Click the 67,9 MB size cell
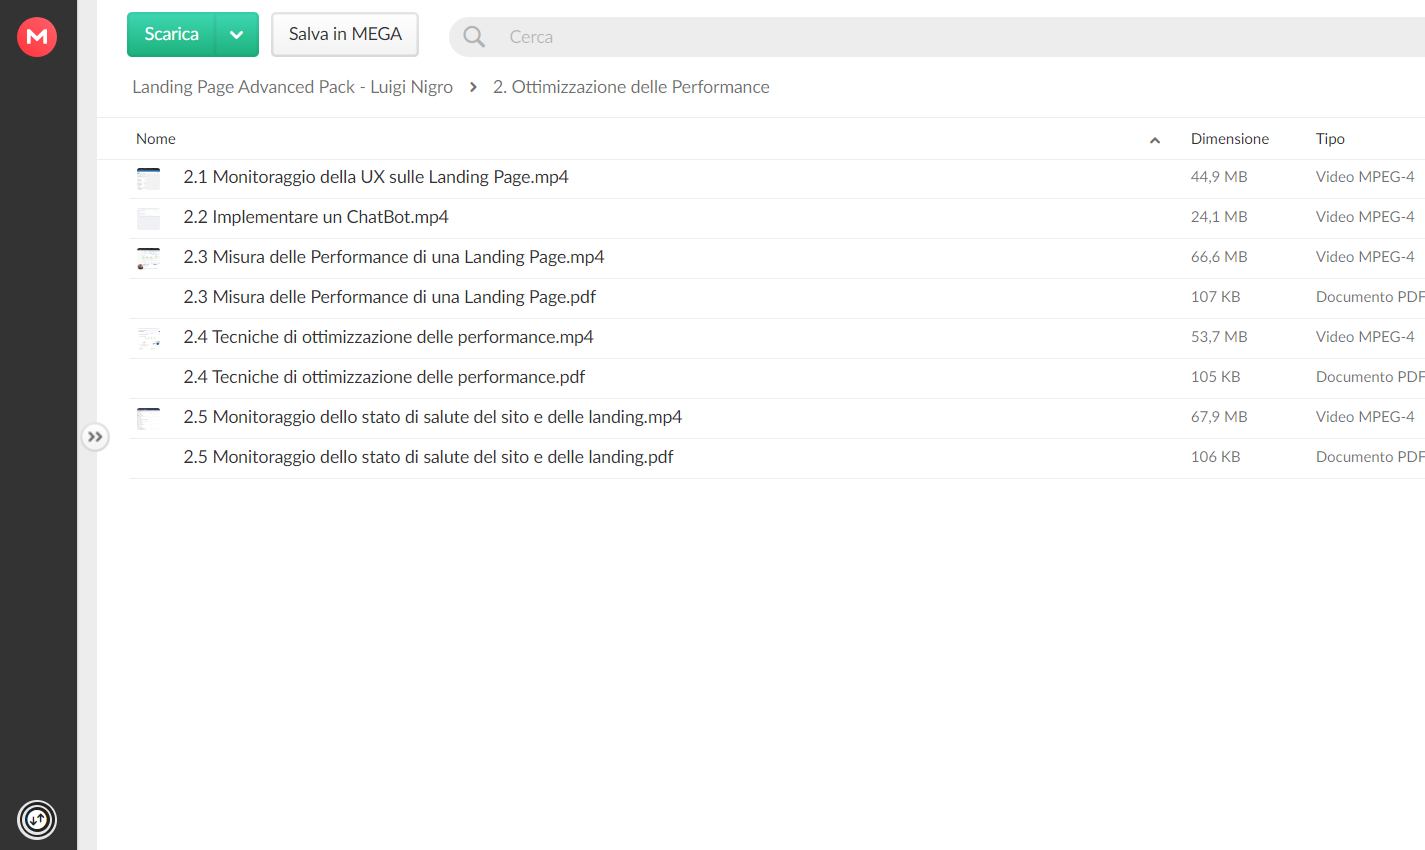 pyautogui.click(x=1219, y=417)
